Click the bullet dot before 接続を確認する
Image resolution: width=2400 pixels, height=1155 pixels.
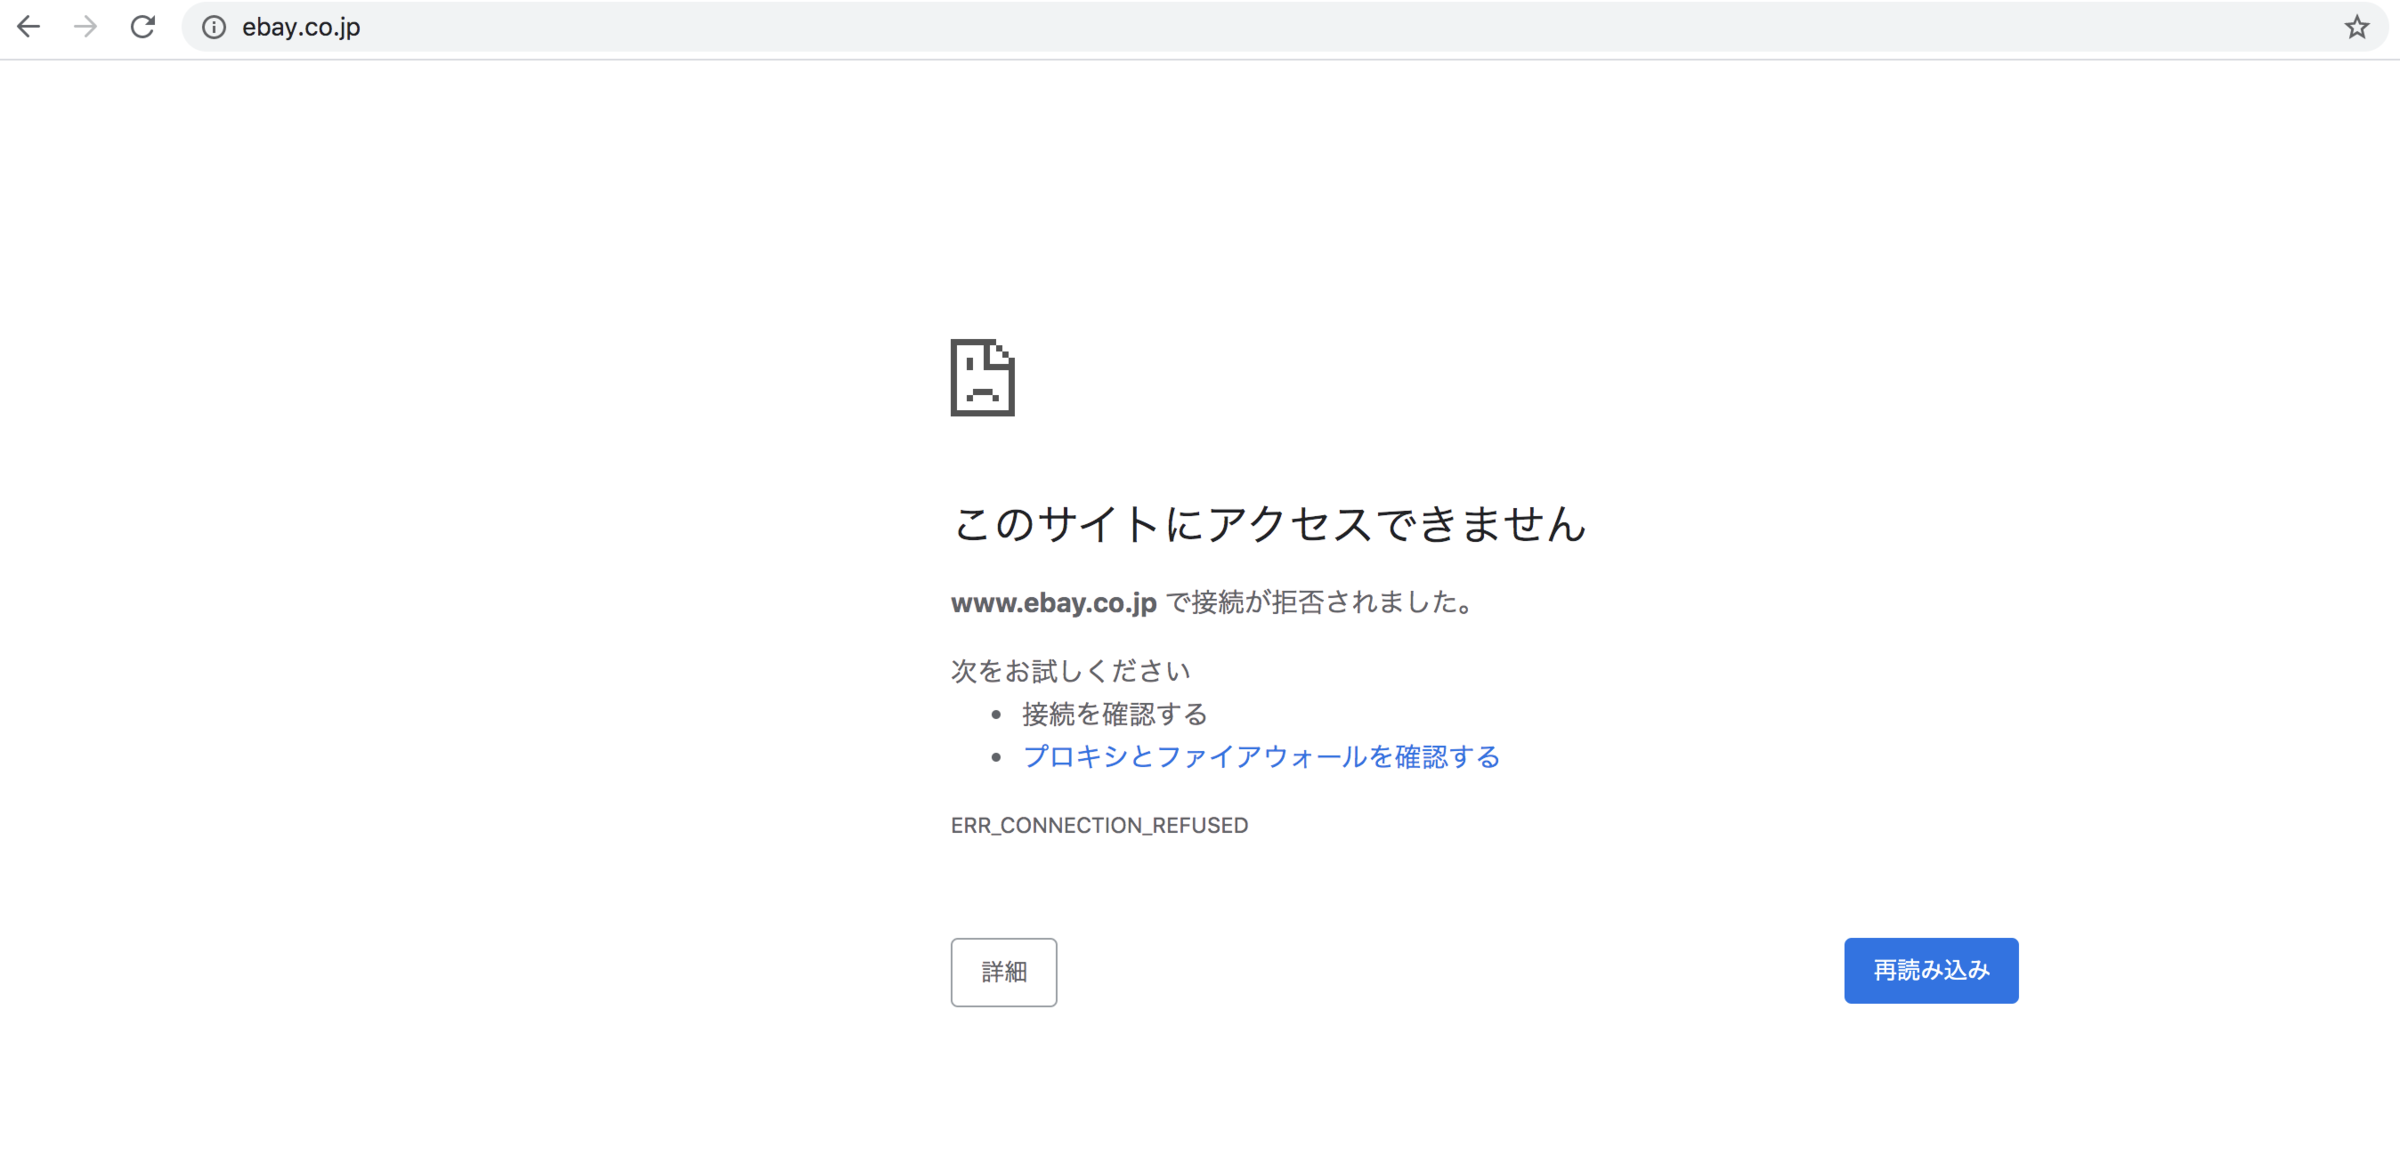tap(996, 715)
